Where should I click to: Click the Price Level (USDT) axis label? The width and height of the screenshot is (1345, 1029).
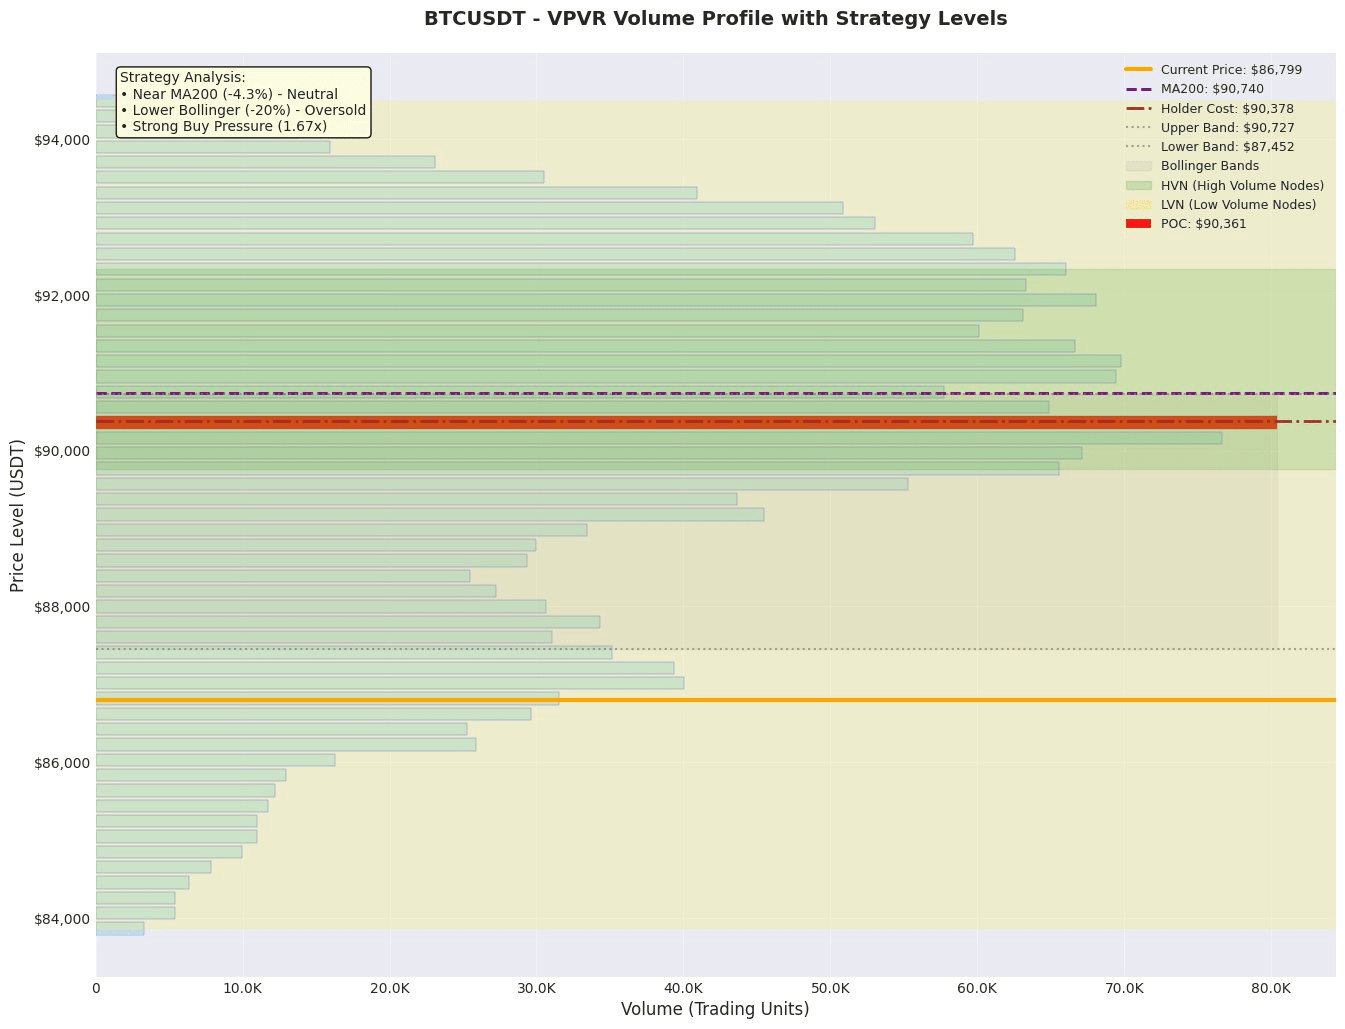17,514
